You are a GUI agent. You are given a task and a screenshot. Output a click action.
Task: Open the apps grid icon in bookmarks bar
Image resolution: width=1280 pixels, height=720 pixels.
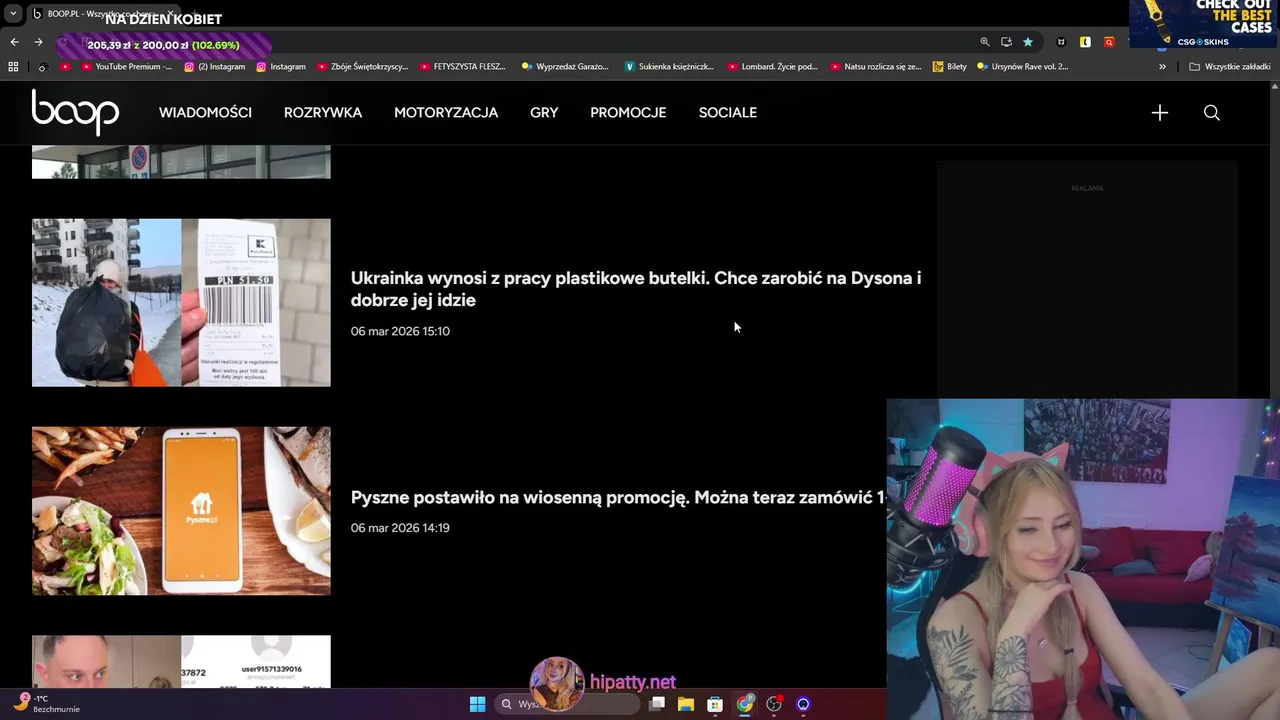(x=13, y=67)
